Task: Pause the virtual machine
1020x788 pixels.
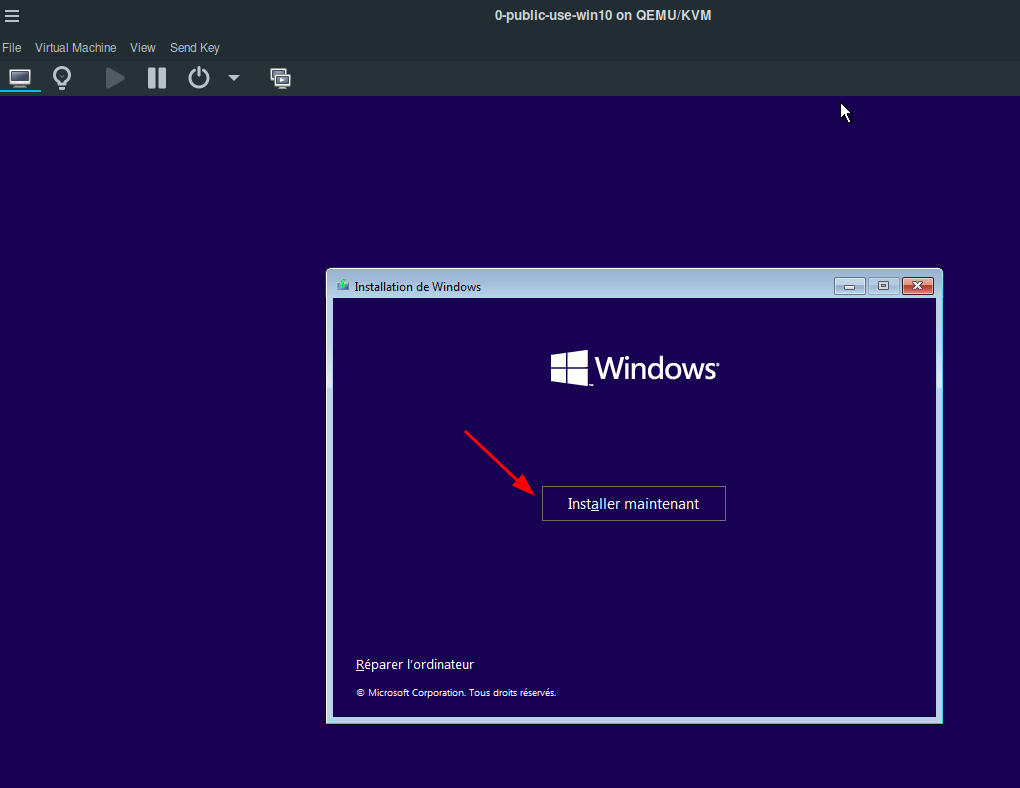Action: pyautogui.click(x=157, y=78)
